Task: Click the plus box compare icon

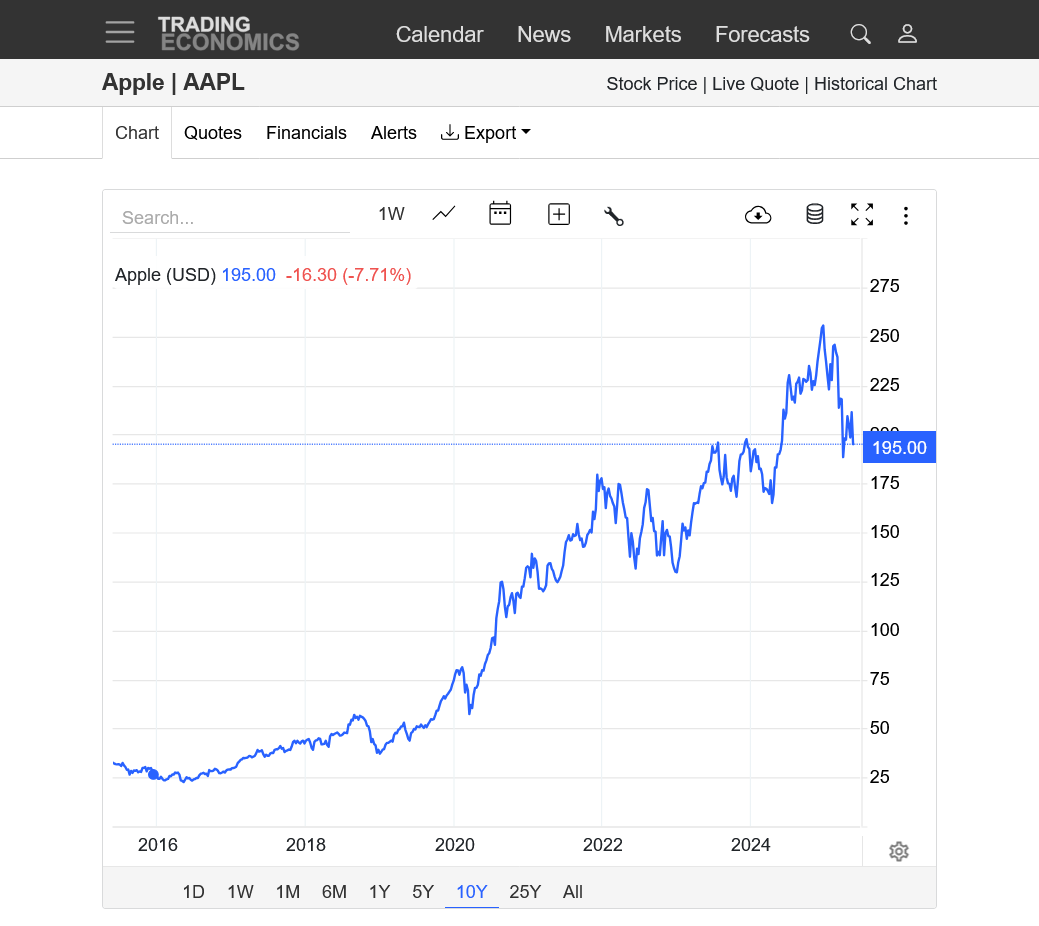Action: [x=559, y=215]
